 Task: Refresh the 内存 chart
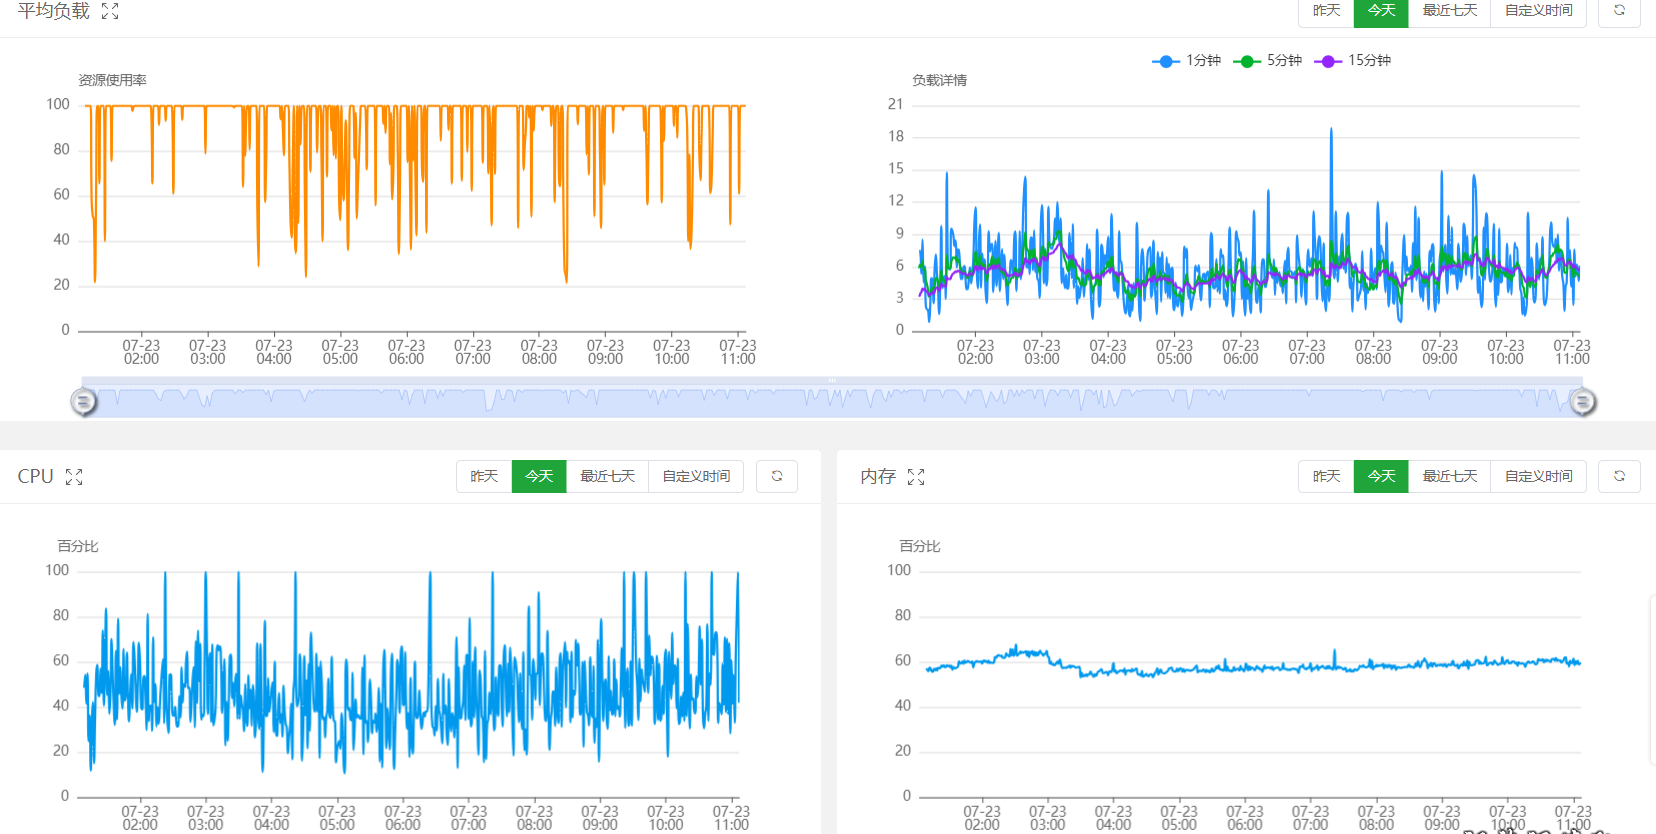click(x=1619, y=476)
